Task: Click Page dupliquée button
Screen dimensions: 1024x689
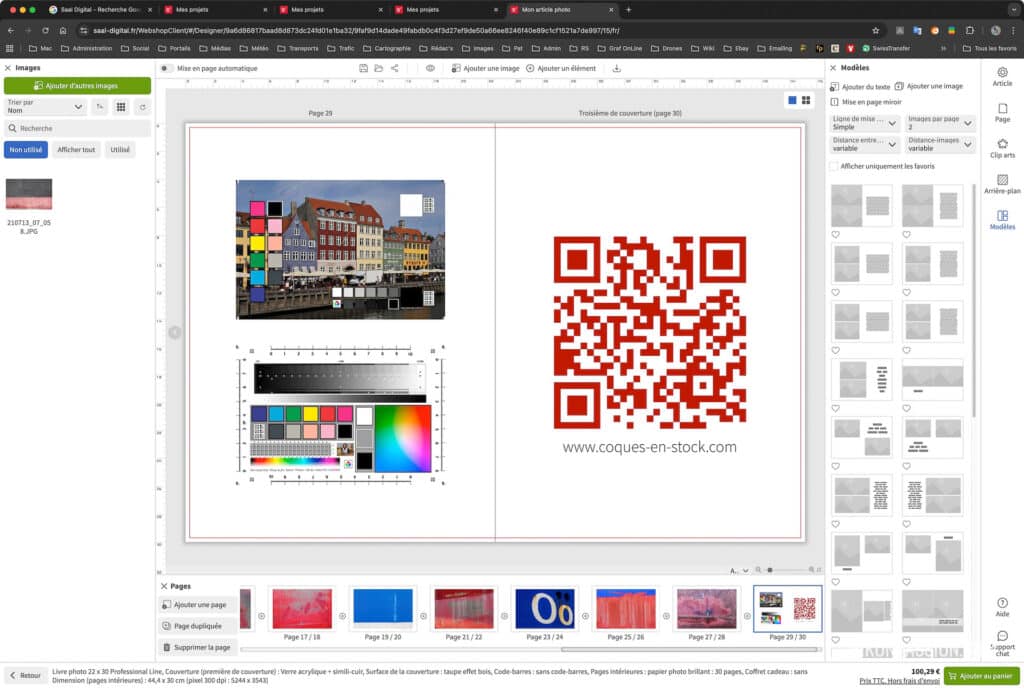Action: (x=198, y=626)
